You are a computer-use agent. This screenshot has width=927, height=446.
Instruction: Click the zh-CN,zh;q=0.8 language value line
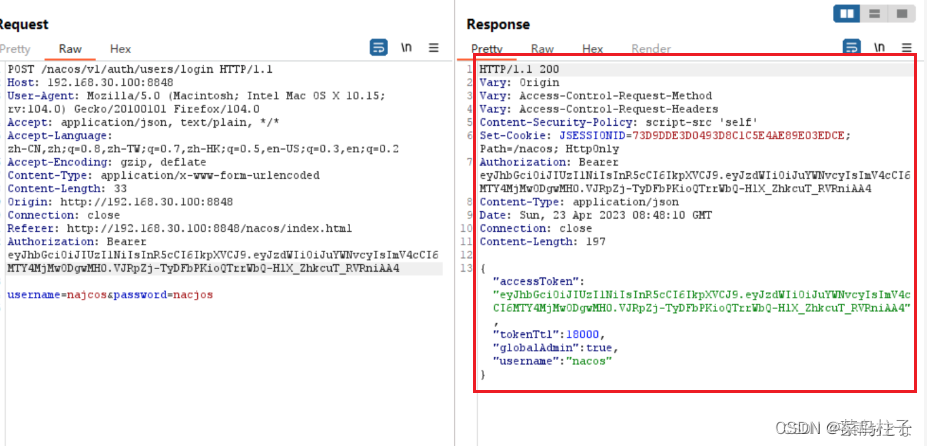(203, 149)
